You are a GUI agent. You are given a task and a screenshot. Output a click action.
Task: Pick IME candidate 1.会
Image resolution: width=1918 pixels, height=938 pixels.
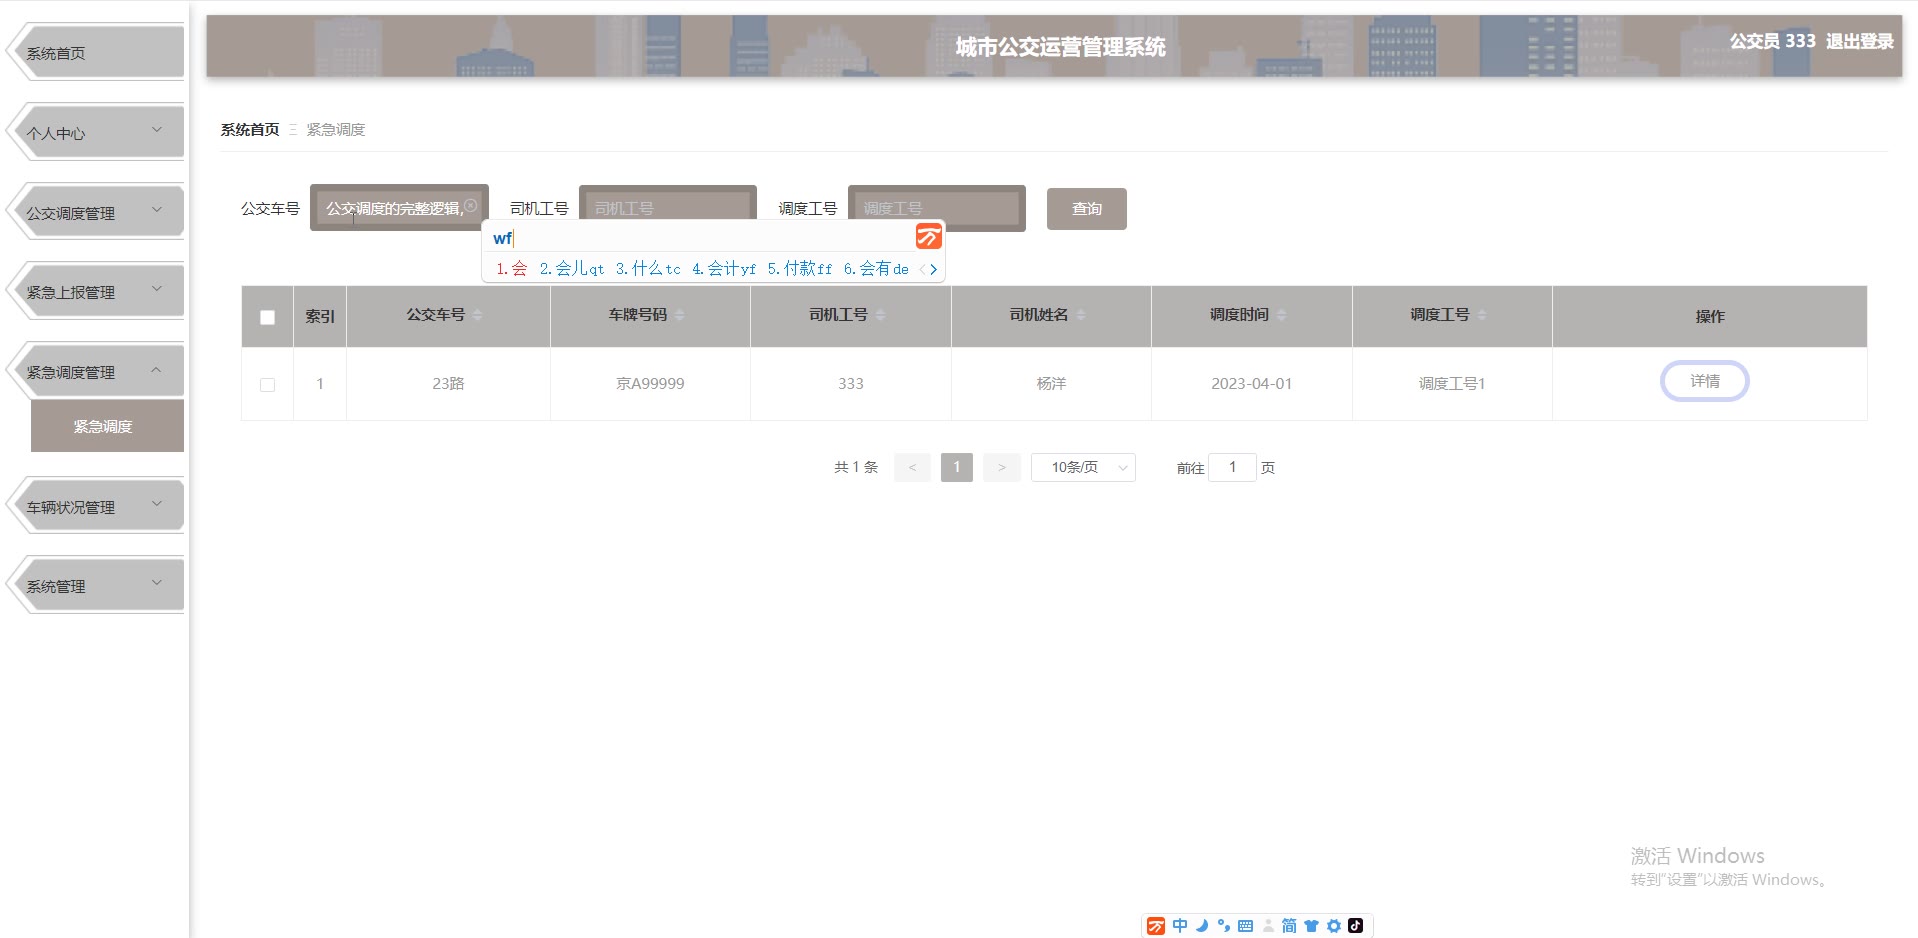(x=512, y=269)
